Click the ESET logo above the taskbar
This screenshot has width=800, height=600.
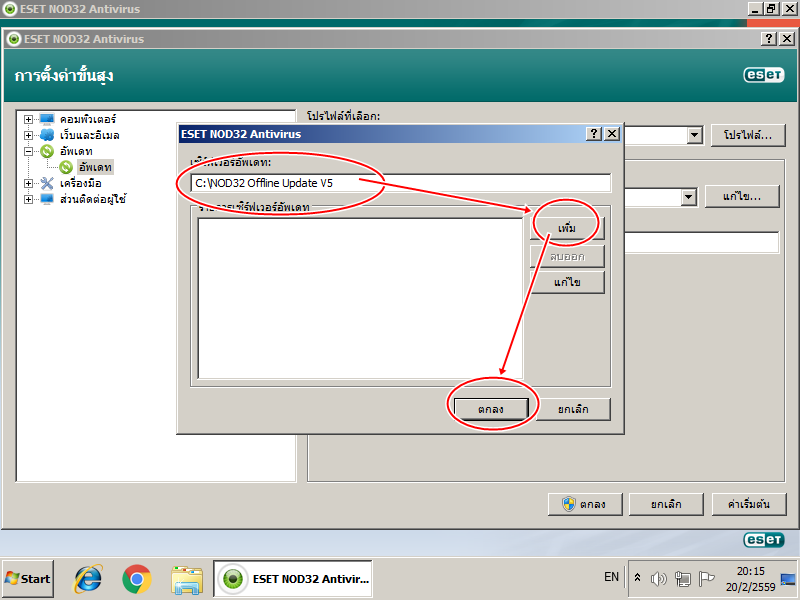pos(764,540)
